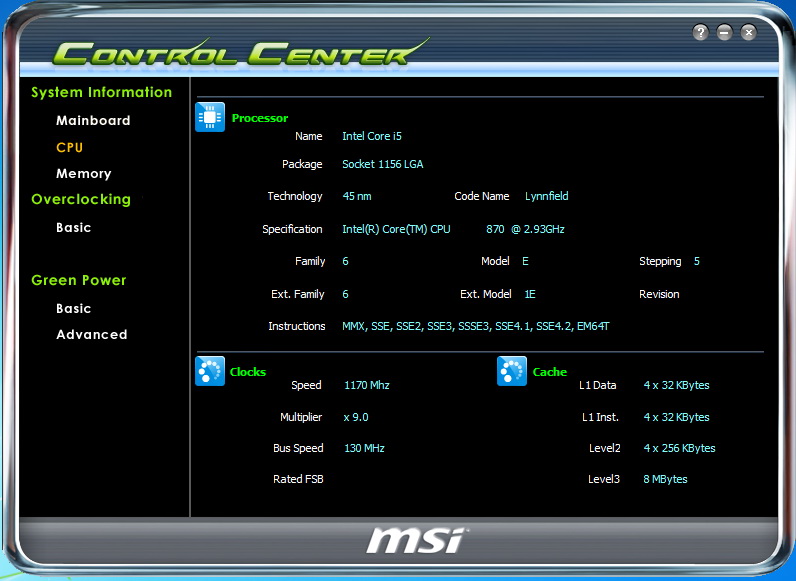
Task: Select the Overclocking section heading
Action: 81,199
